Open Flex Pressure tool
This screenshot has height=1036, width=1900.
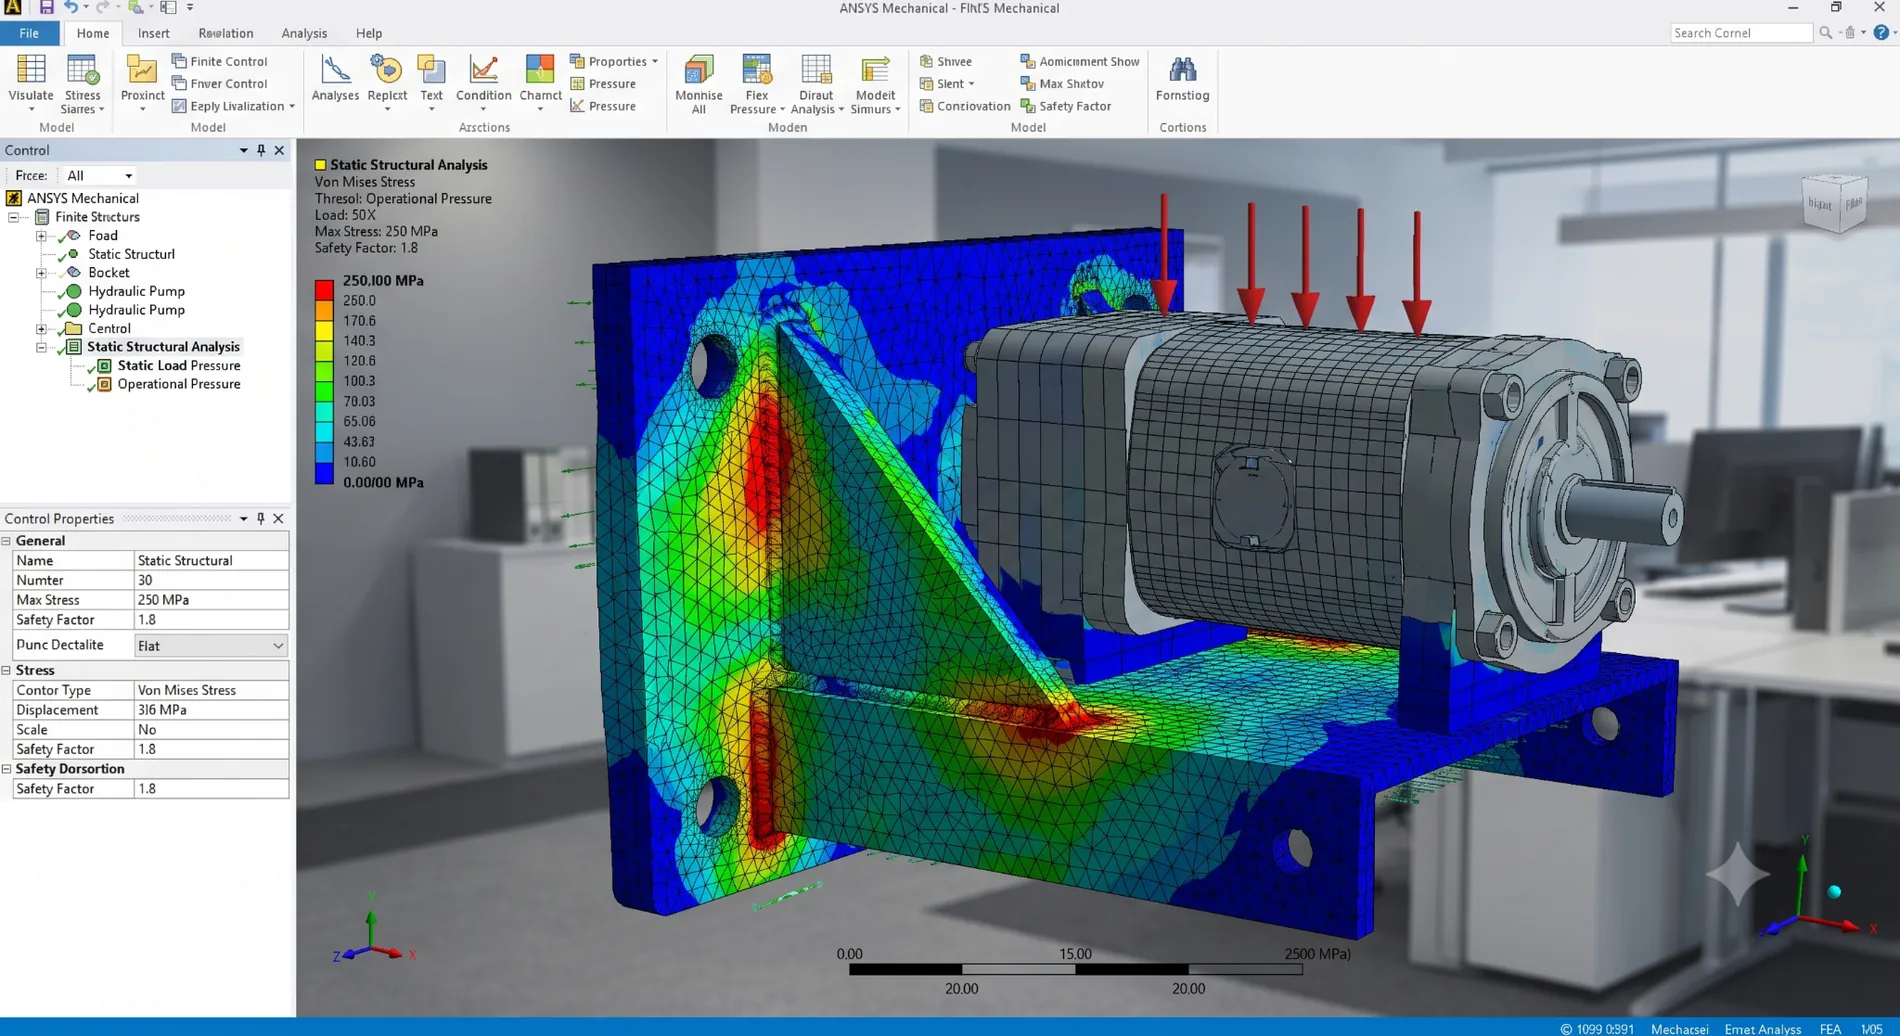tap(757, 84)
